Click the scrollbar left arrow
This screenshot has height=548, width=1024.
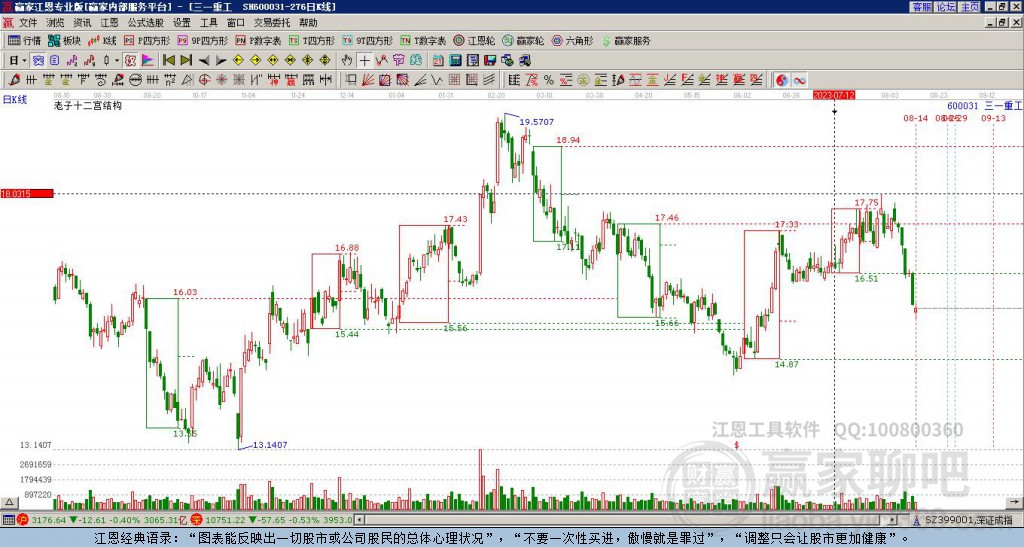(359, 520)
